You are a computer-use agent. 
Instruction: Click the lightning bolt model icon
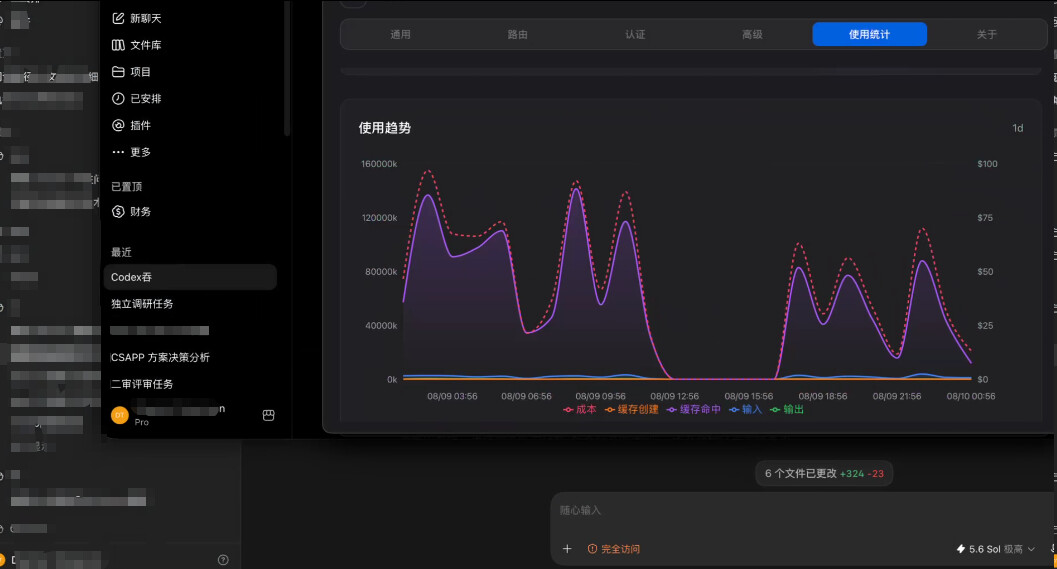point(961,549)
